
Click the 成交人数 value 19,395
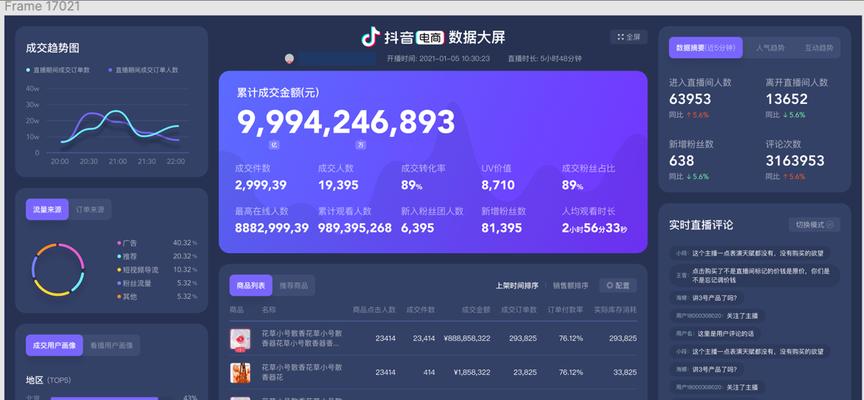click(338, 185)
